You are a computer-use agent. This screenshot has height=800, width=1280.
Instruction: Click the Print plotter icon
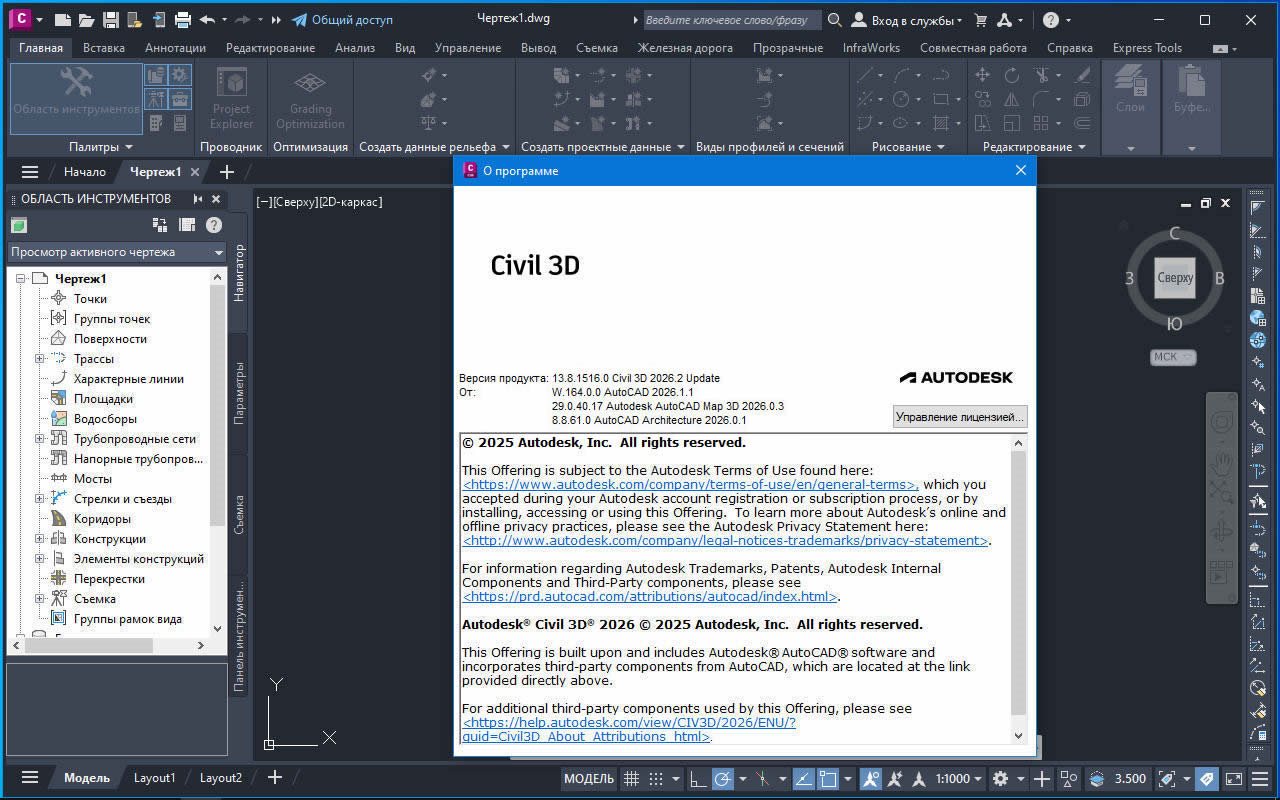[x=183, y=20]
